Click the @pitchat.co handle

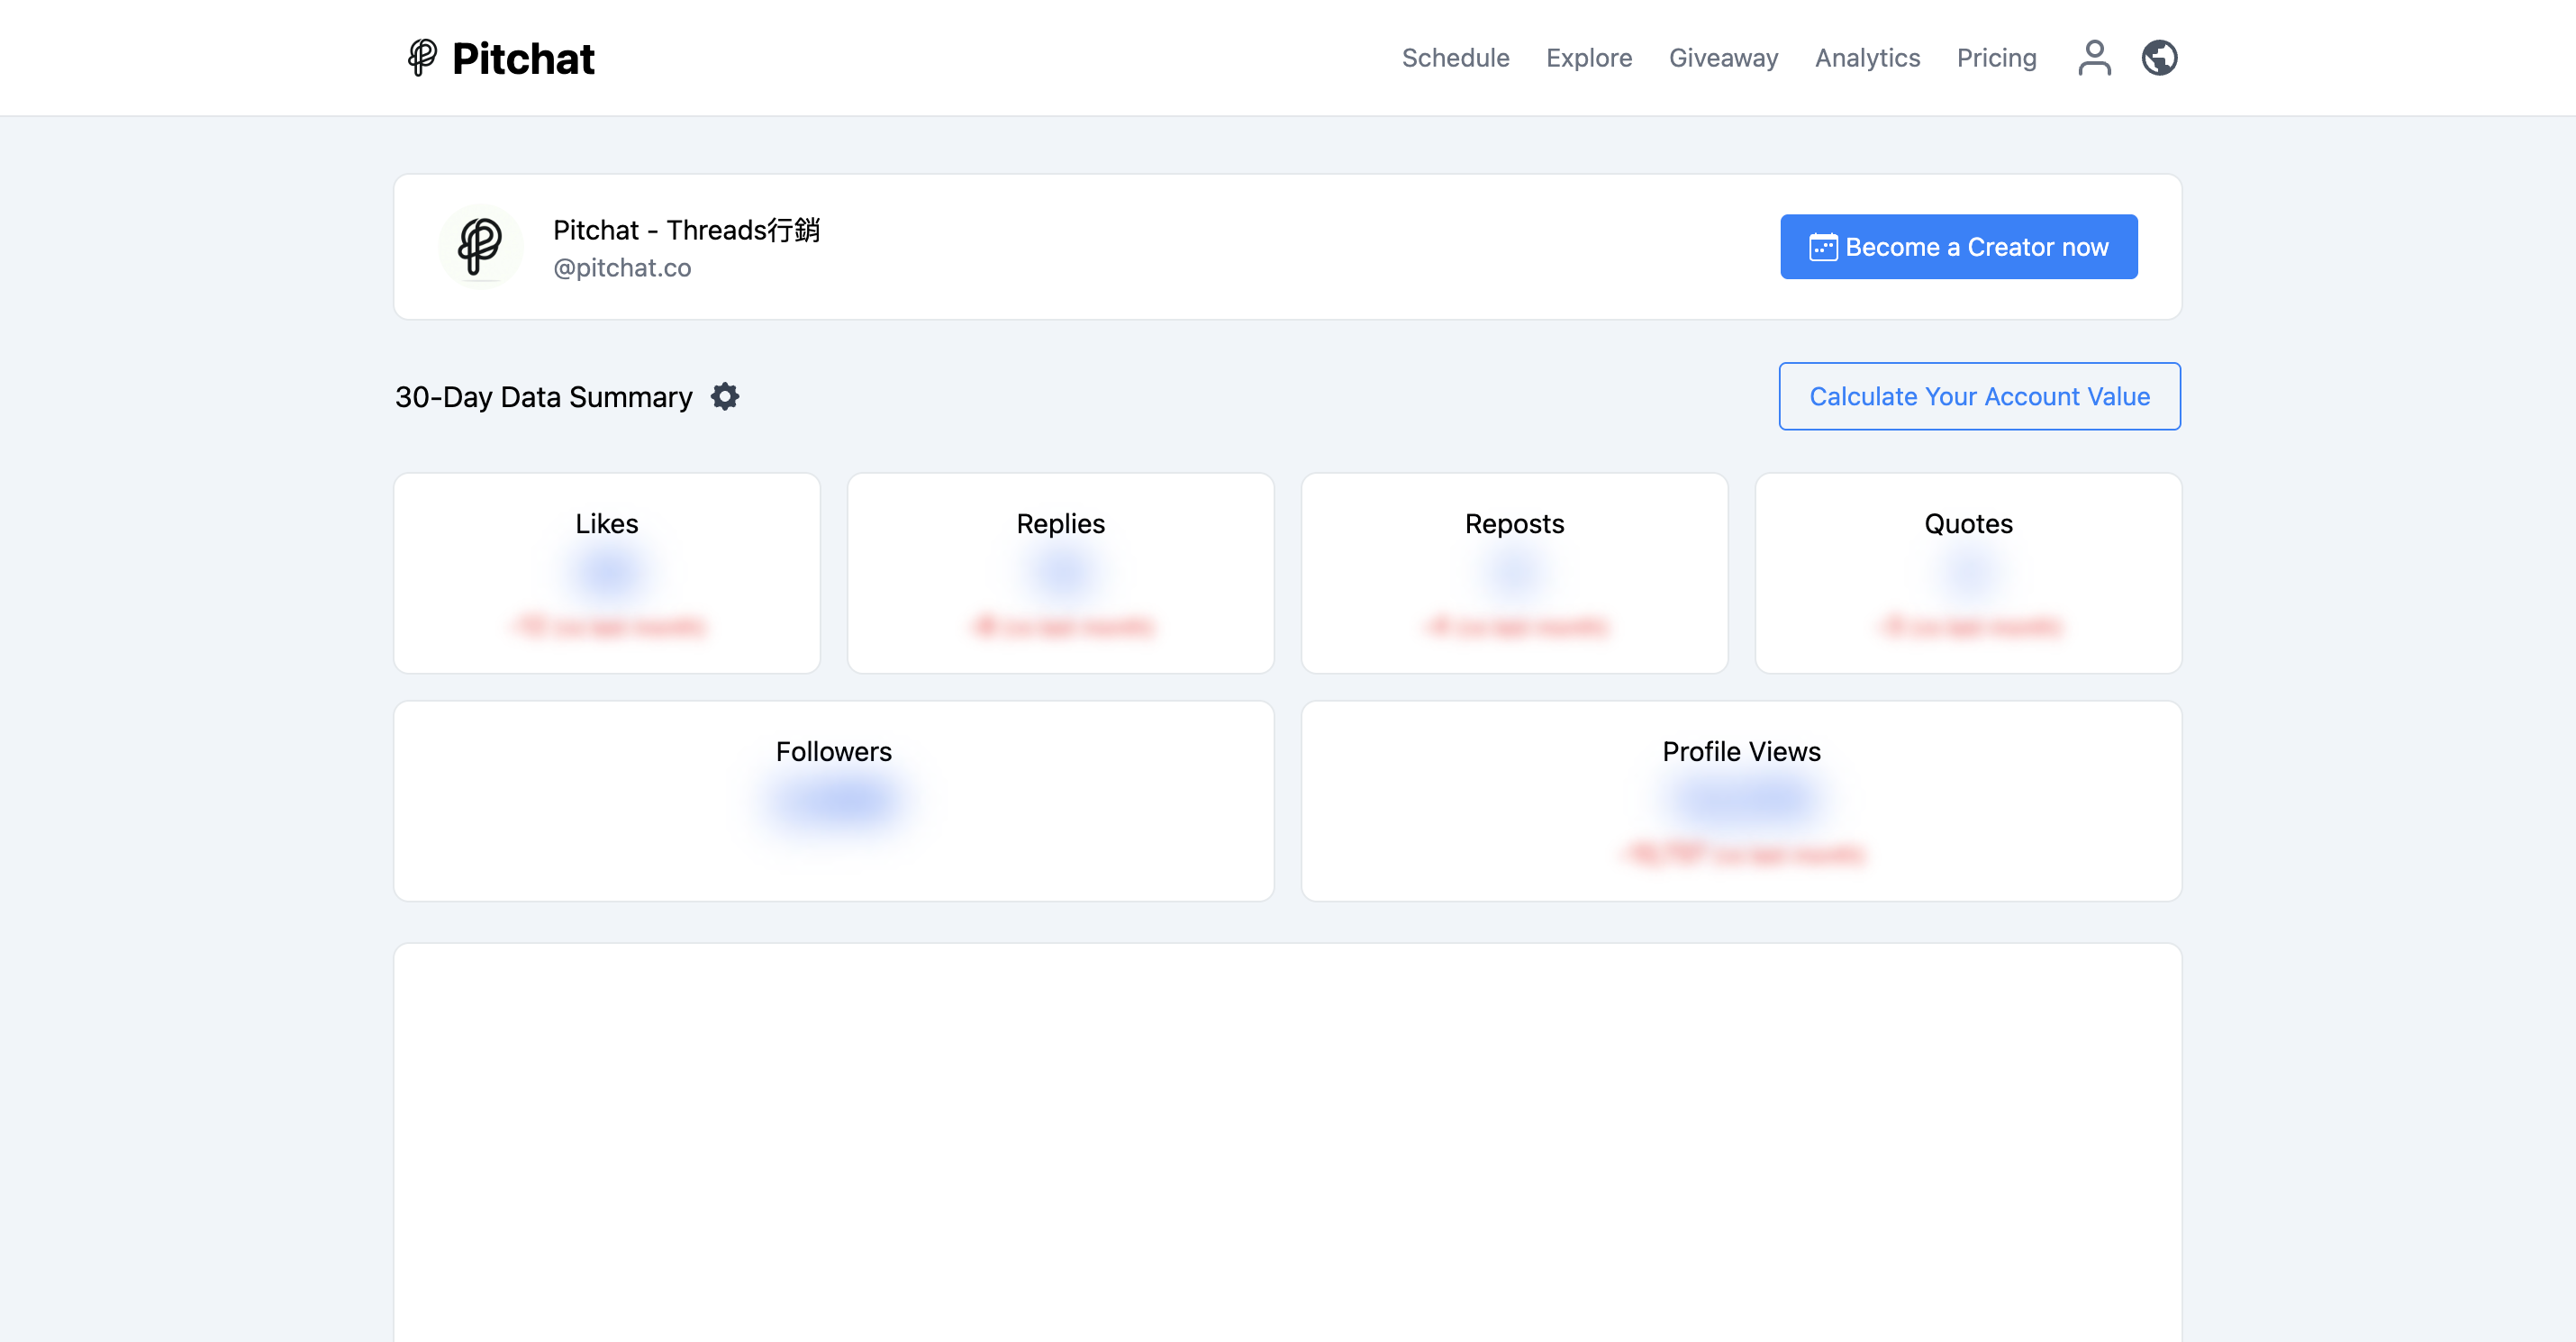click(x=622, y=268)
